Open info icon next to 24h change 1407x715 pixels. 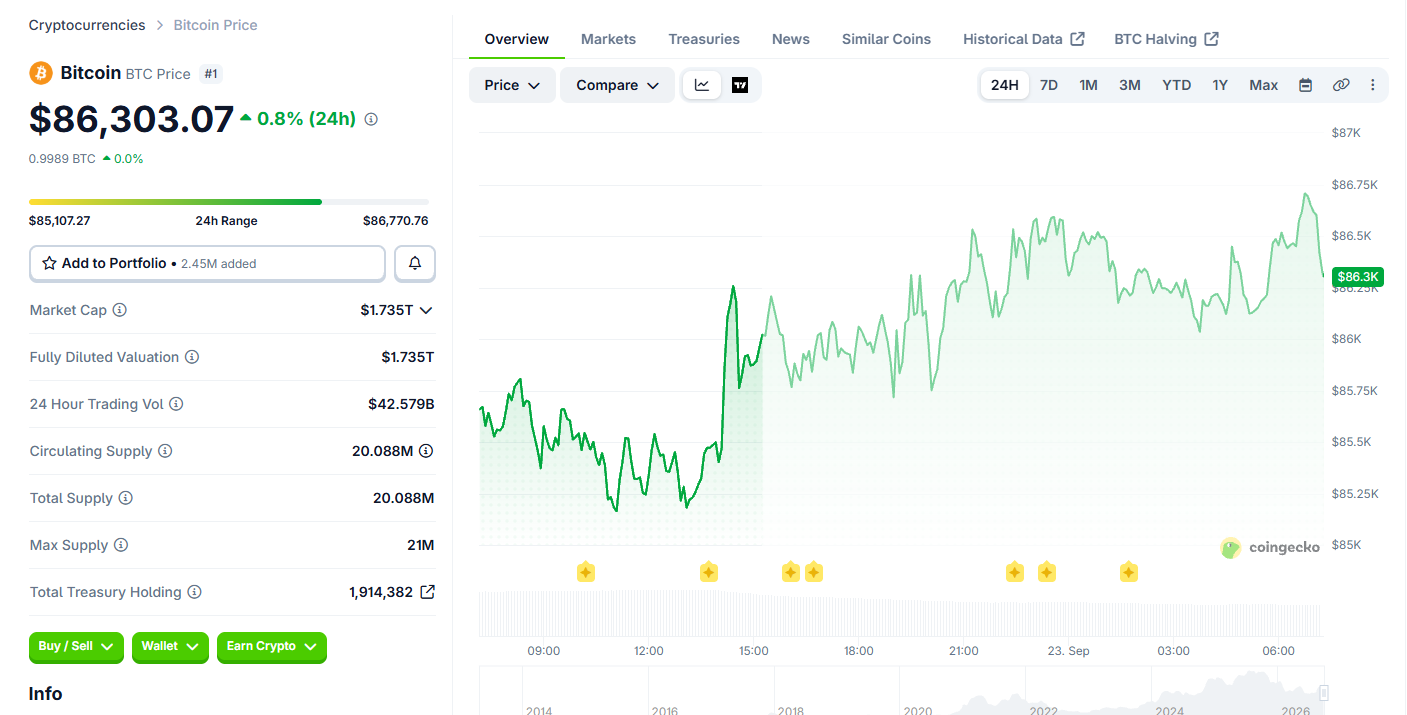pyautogui.click(x=371, y=119)
